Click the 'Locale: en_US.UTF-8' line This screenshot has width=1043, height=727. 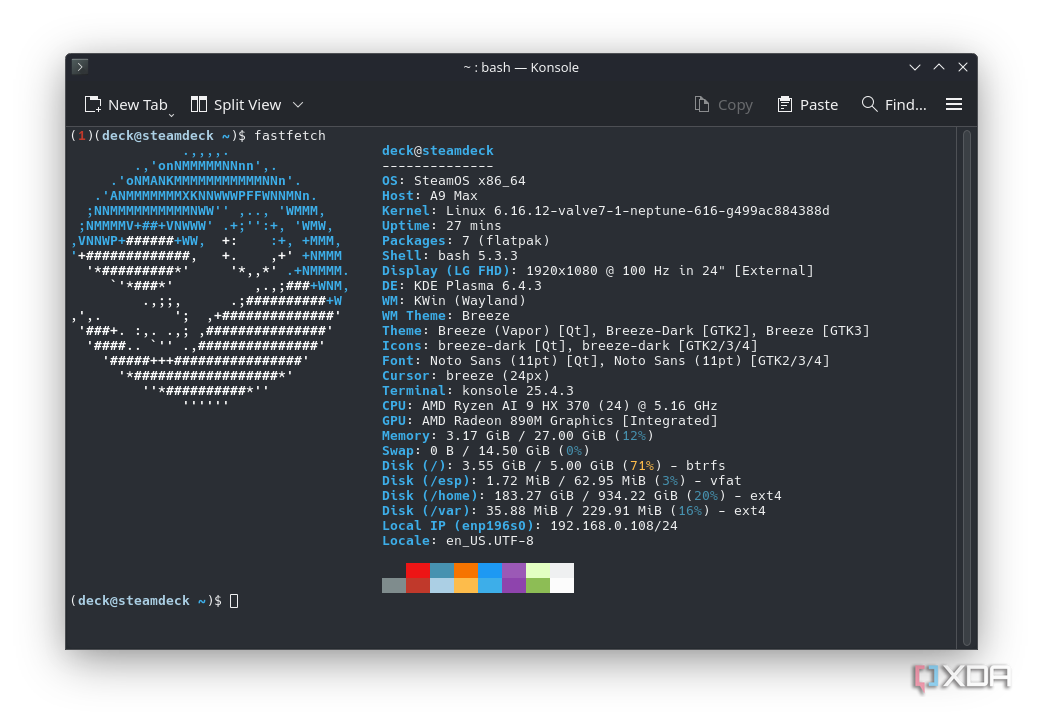click(x=458, y=541)
